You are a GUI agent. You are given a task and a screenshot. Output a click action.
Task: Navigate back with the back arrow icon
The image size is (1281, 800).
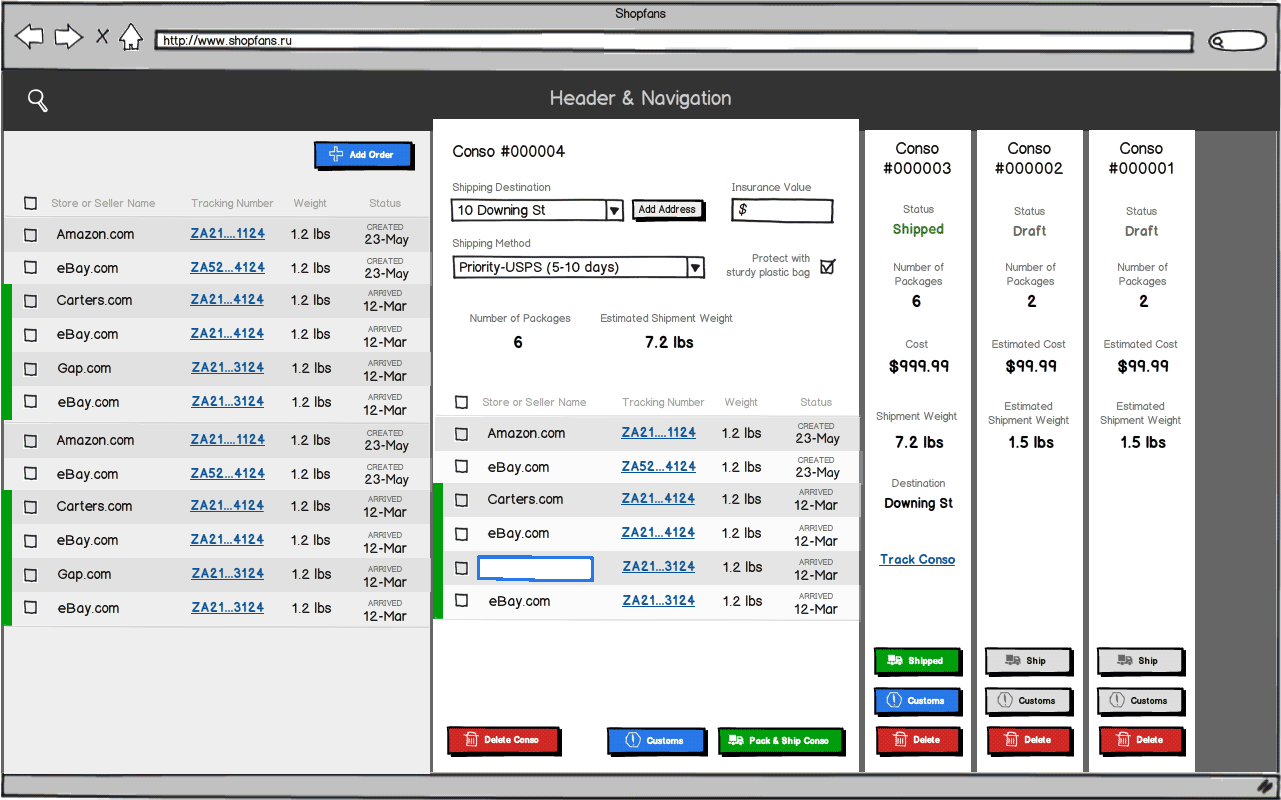pos(30,35)
